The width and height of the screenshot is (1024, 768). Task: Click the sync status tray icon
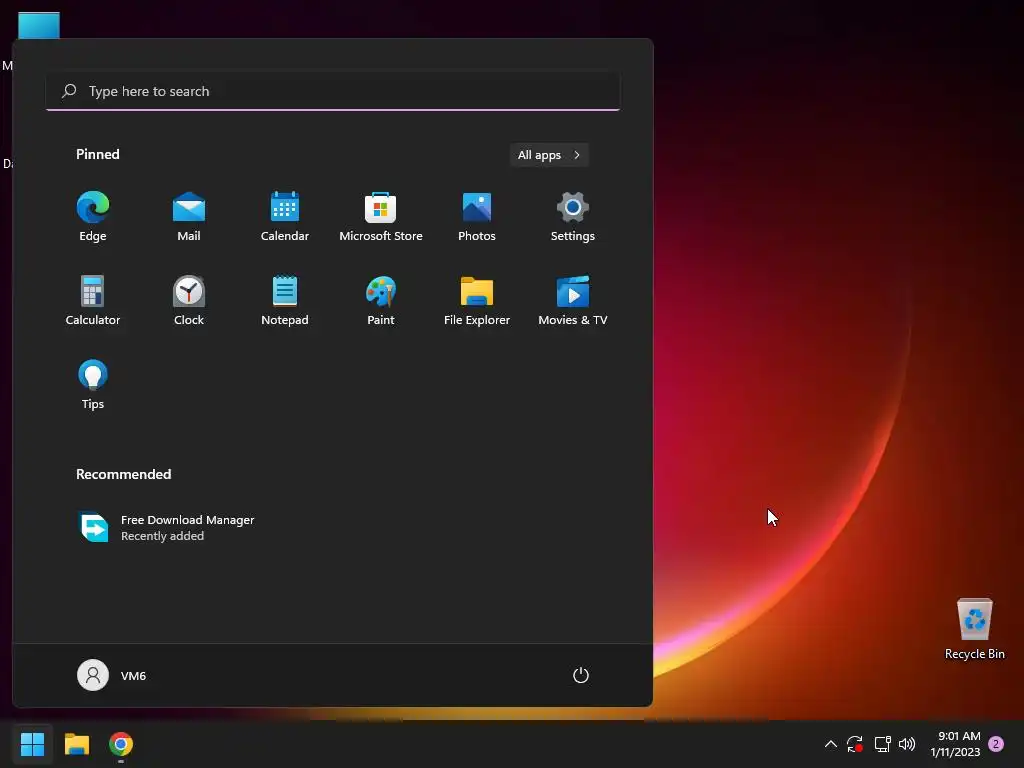point(855,744)
